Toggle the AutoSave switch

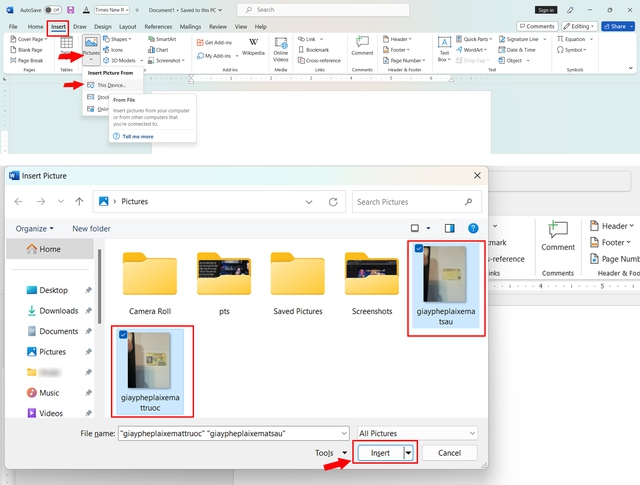pos(54,10)
